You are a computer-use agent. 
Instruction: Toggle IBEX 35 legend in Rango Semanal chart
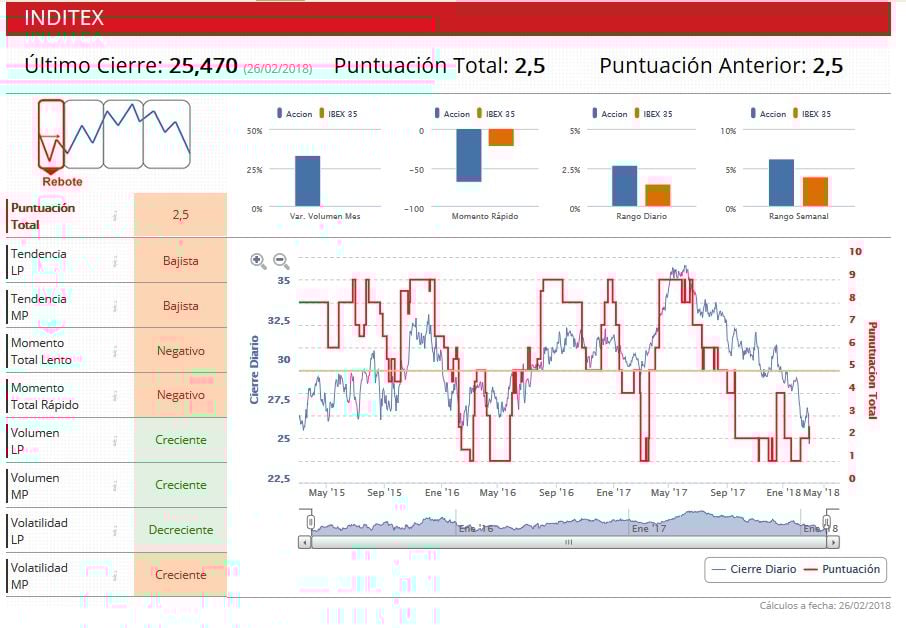812,114
